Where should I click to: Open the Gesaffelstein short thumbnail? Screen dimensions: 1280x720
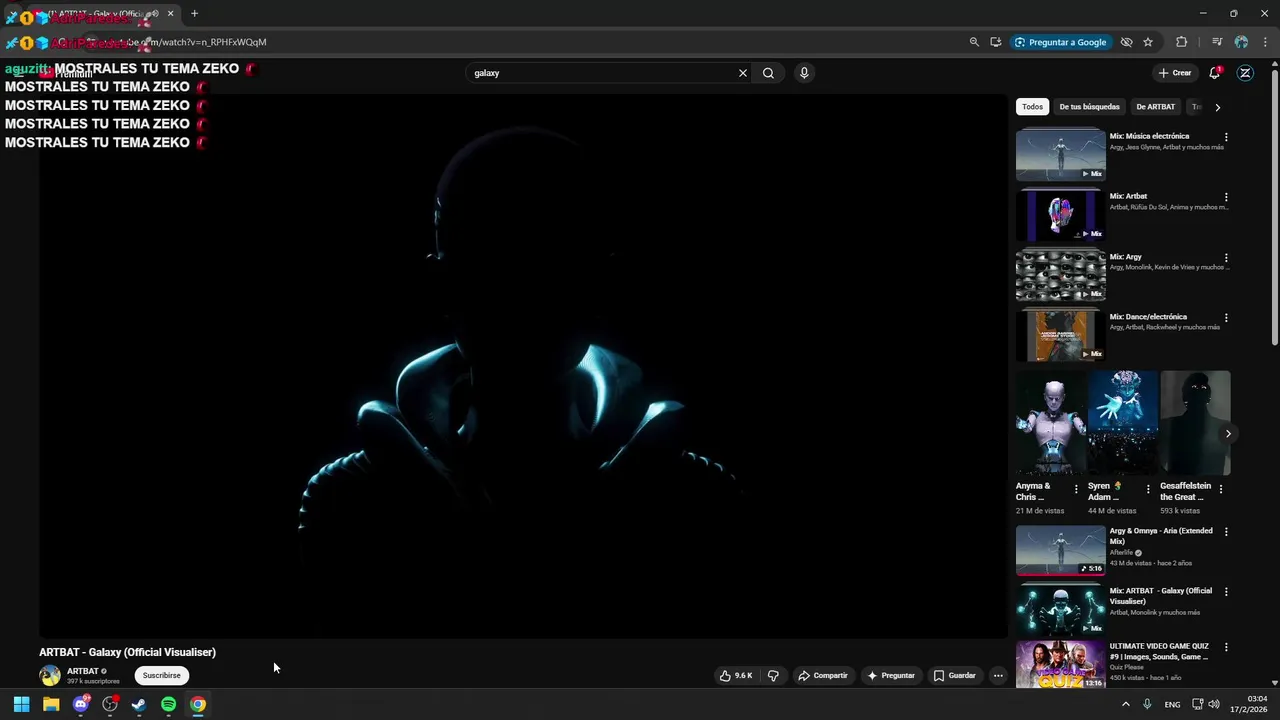(x=1195, y=423)
